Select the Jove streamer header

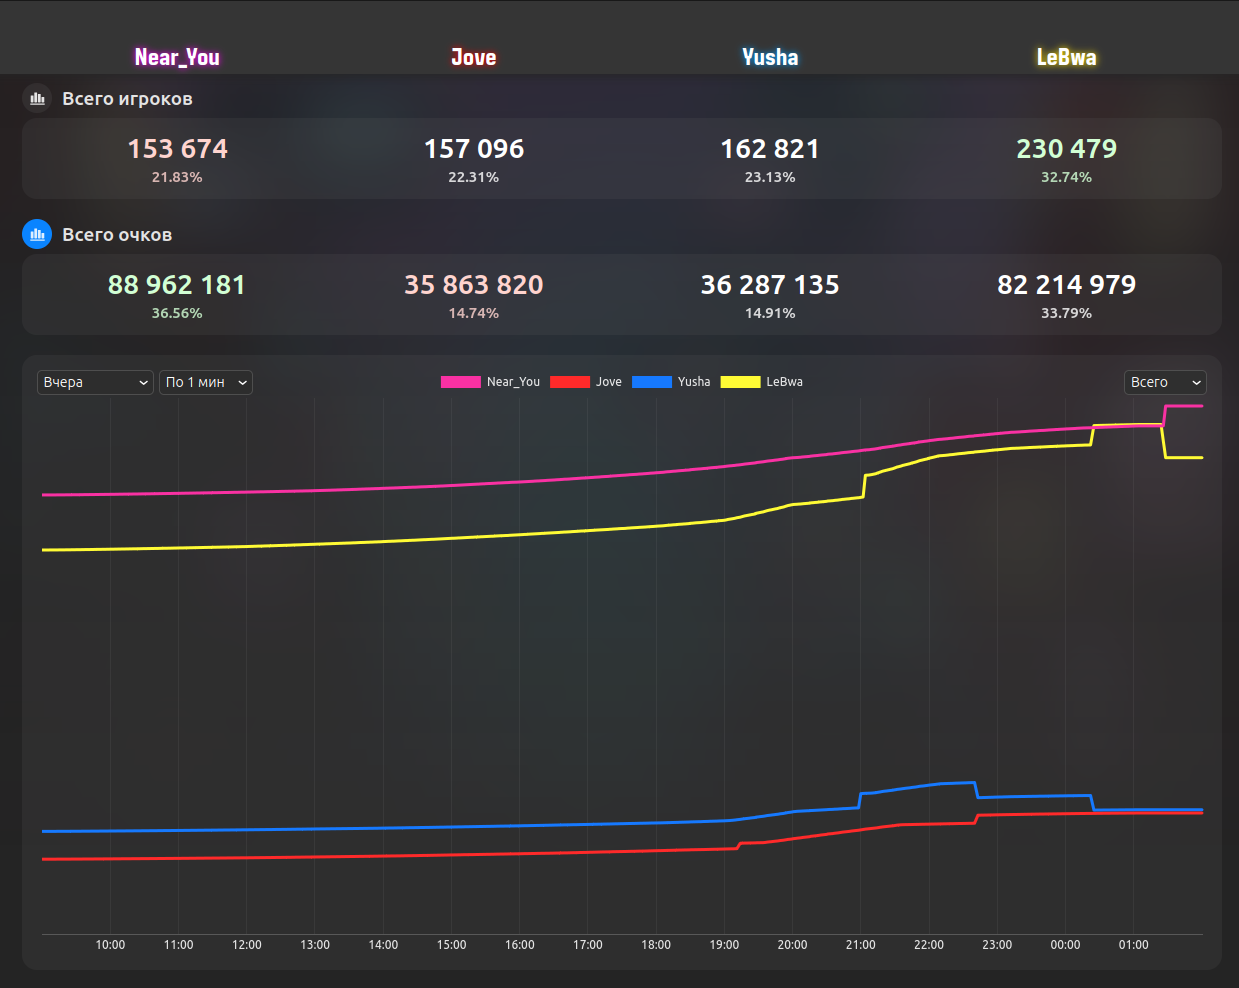[x=473, y=57]
